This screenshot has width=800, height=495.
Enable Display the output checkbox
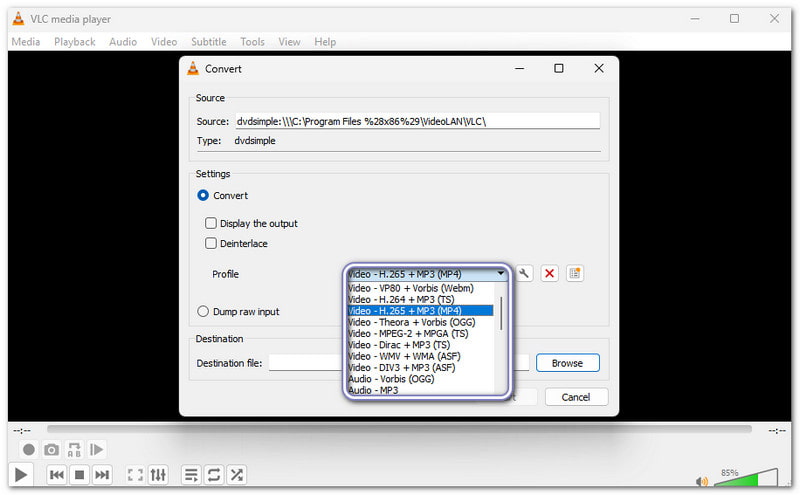pyautogui.click(x=211, y=224)
